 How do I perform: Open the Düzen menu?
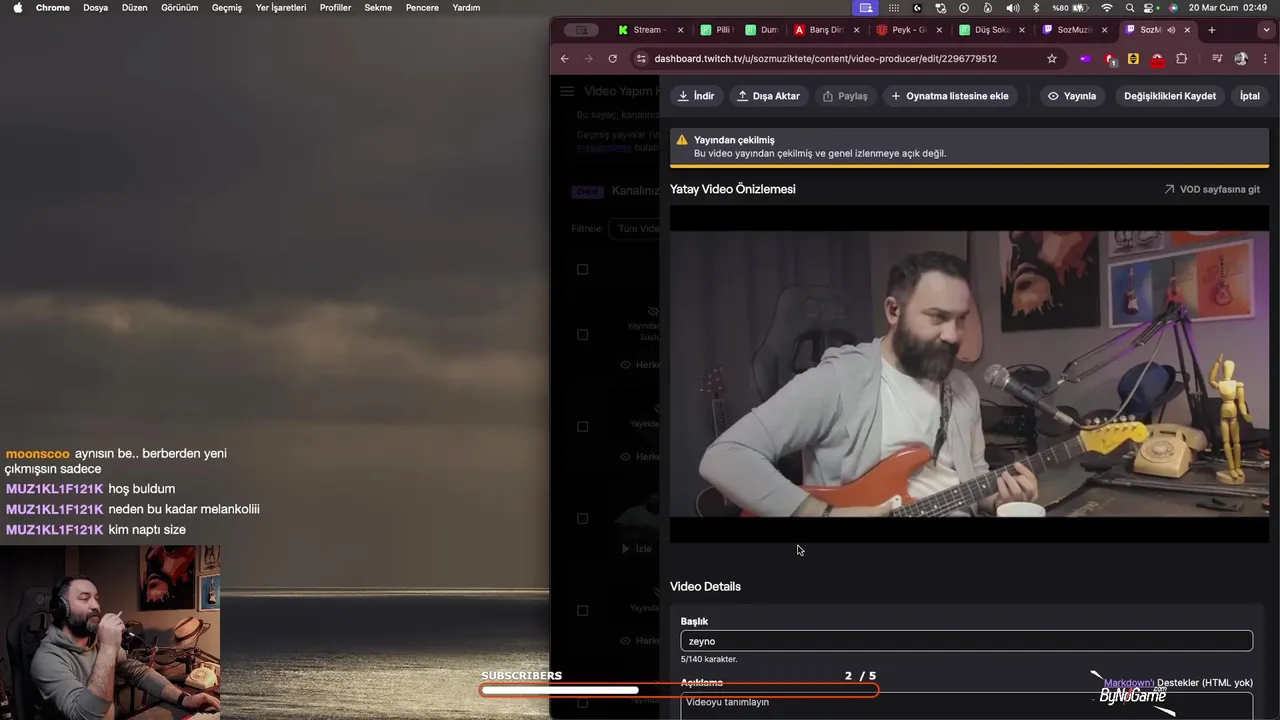tap(134, 8)
